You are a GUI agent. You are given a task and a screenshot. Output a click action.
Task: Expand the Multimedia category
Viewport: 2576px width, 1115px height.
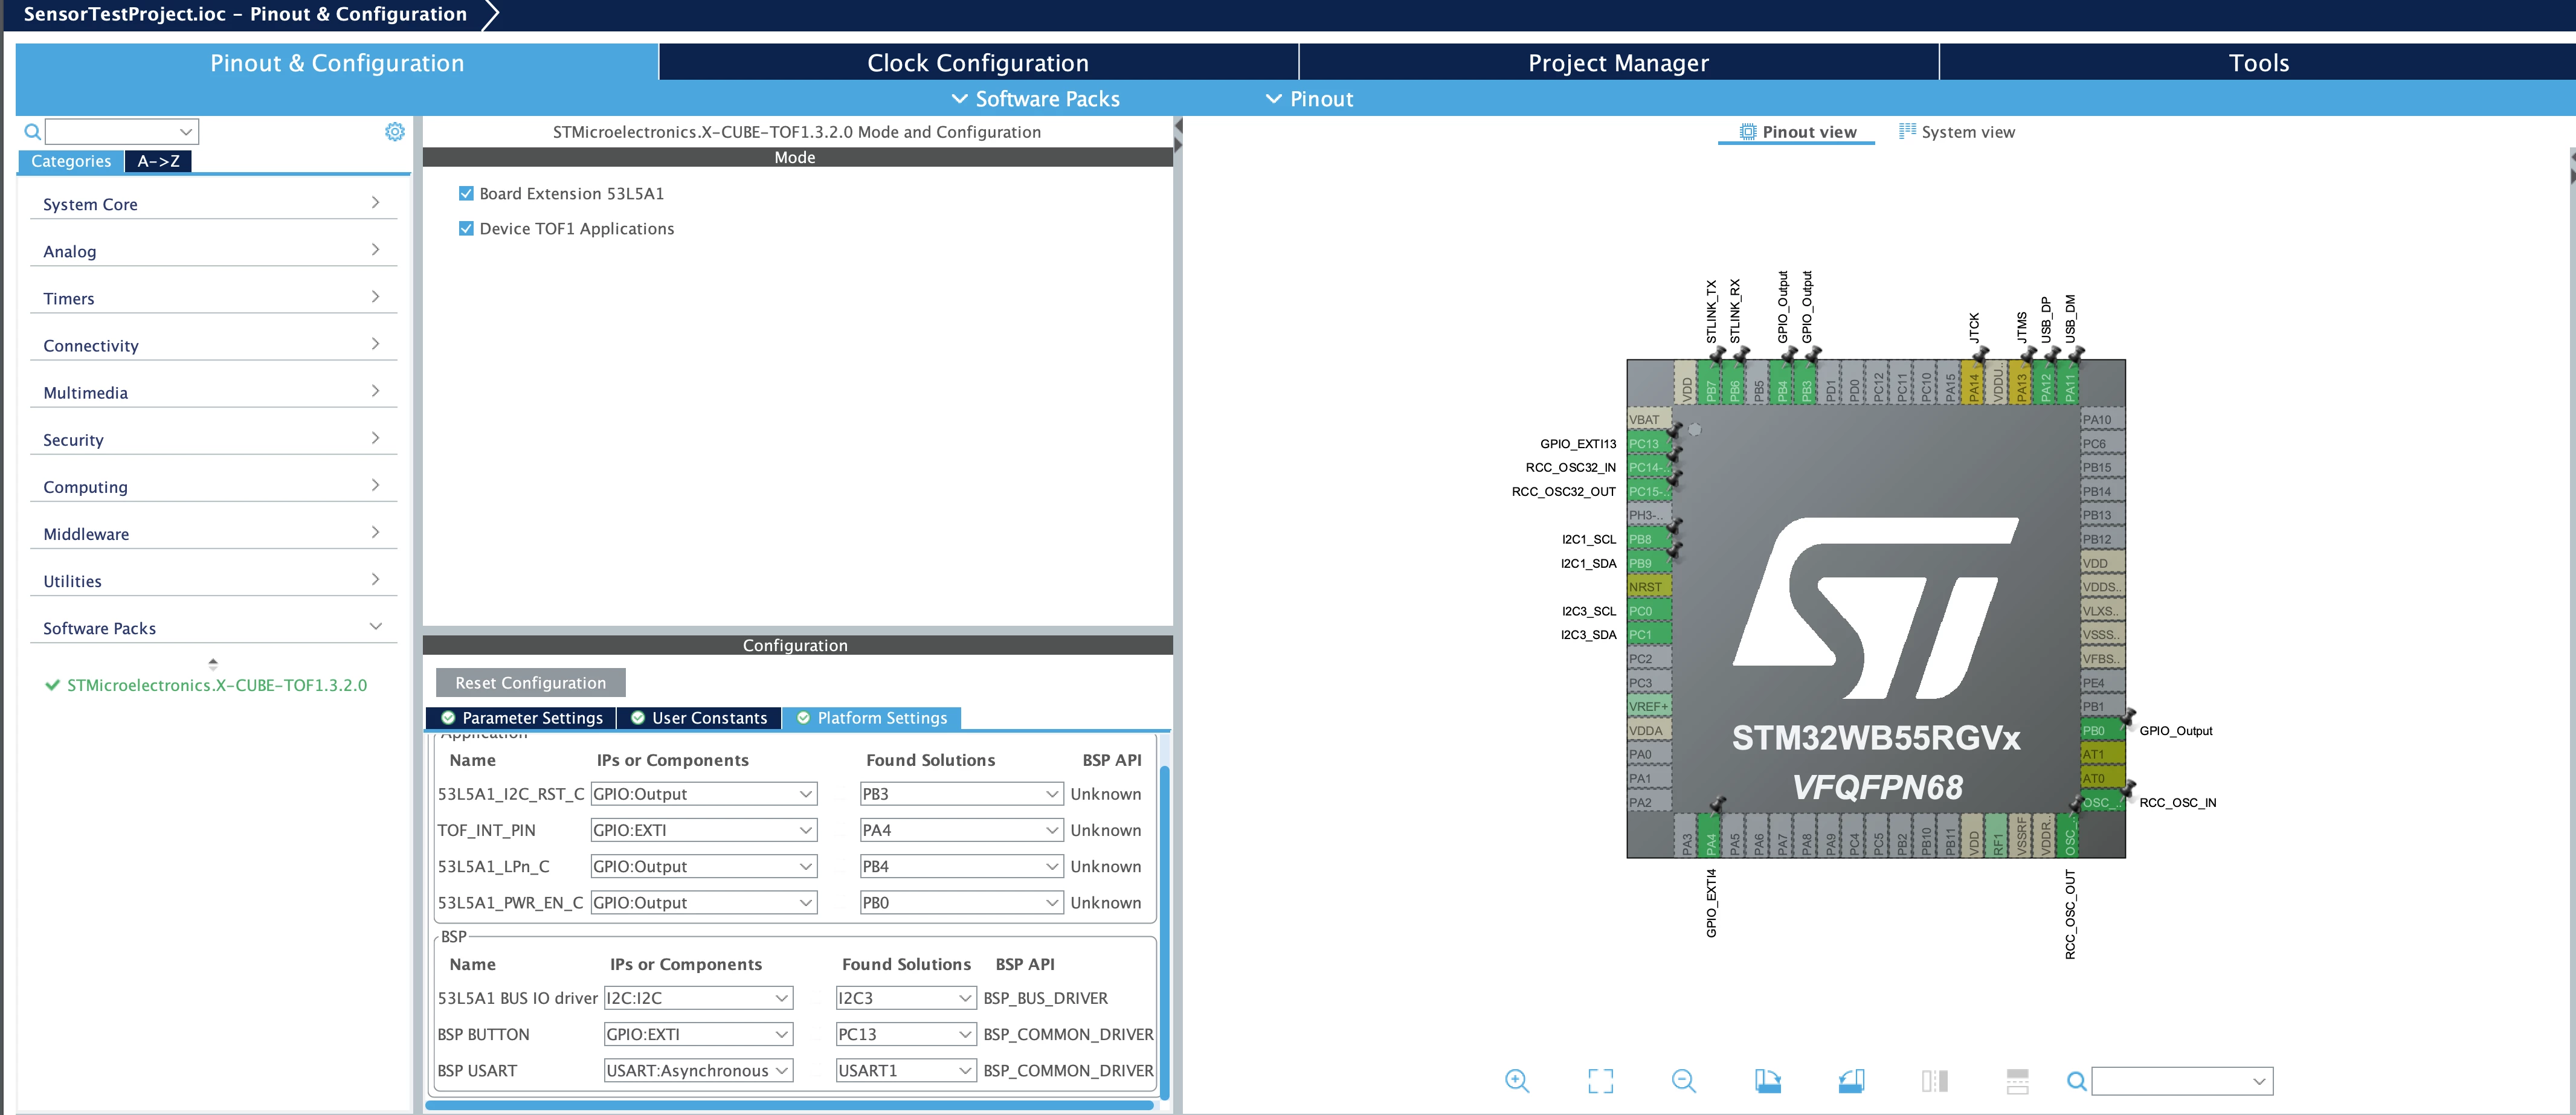pos(213,391)
